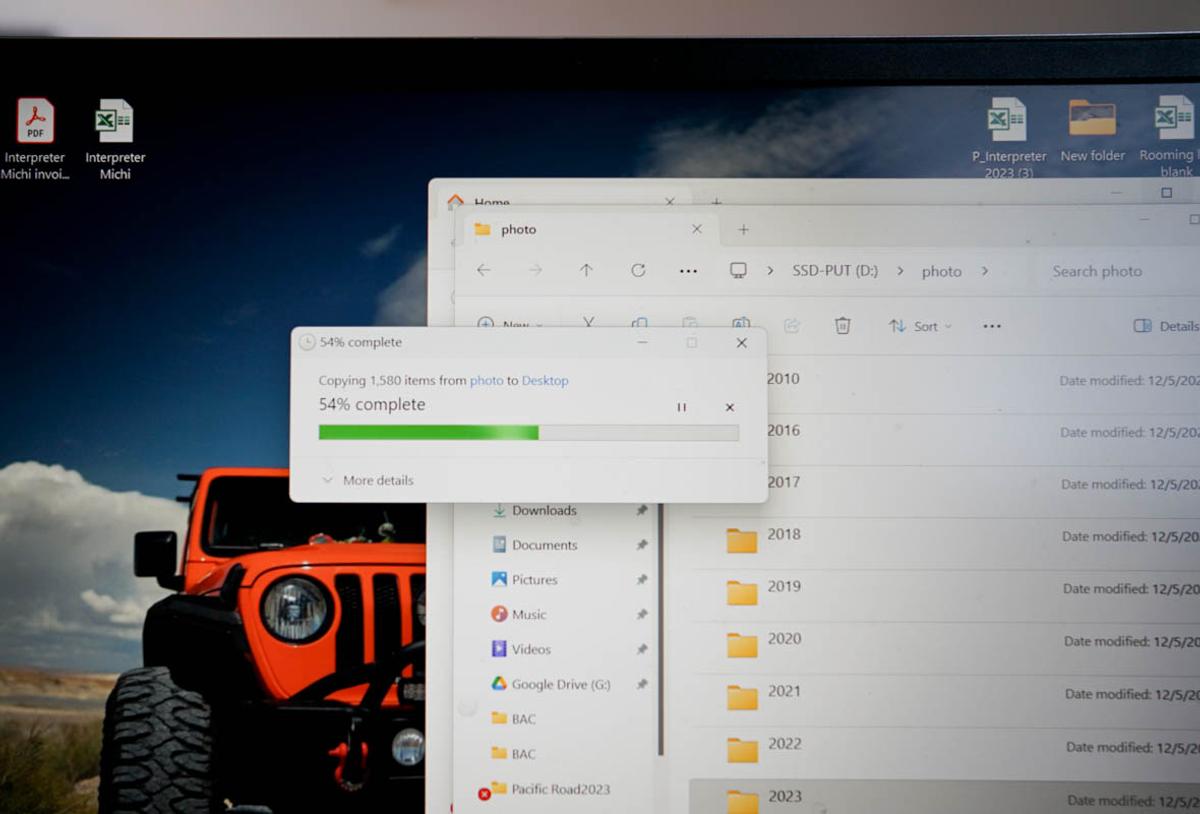This screenshot has height=814, width=1200.
Task: Delete the selection with the trash can icon
Action: tap(843, 325)
